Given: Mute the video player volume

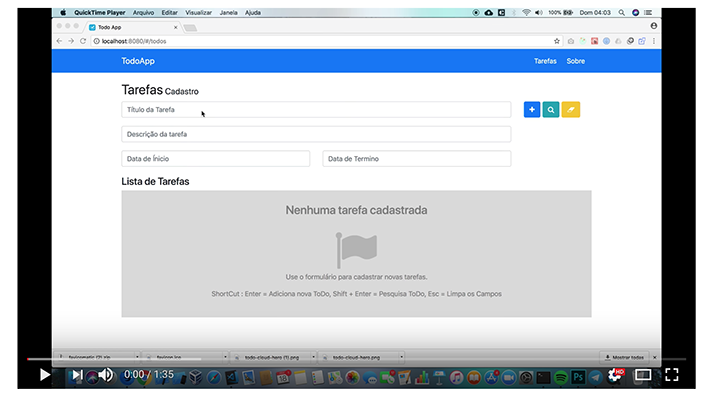Looking at the screenshot, I should click(106, 375).
